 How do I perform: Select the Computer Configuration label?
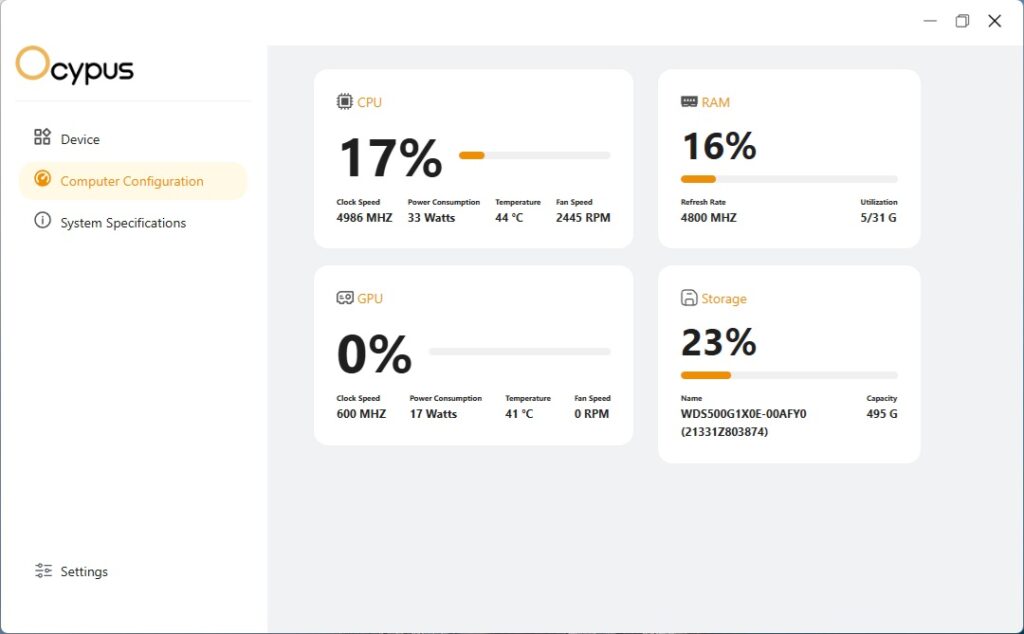point(132,181)
